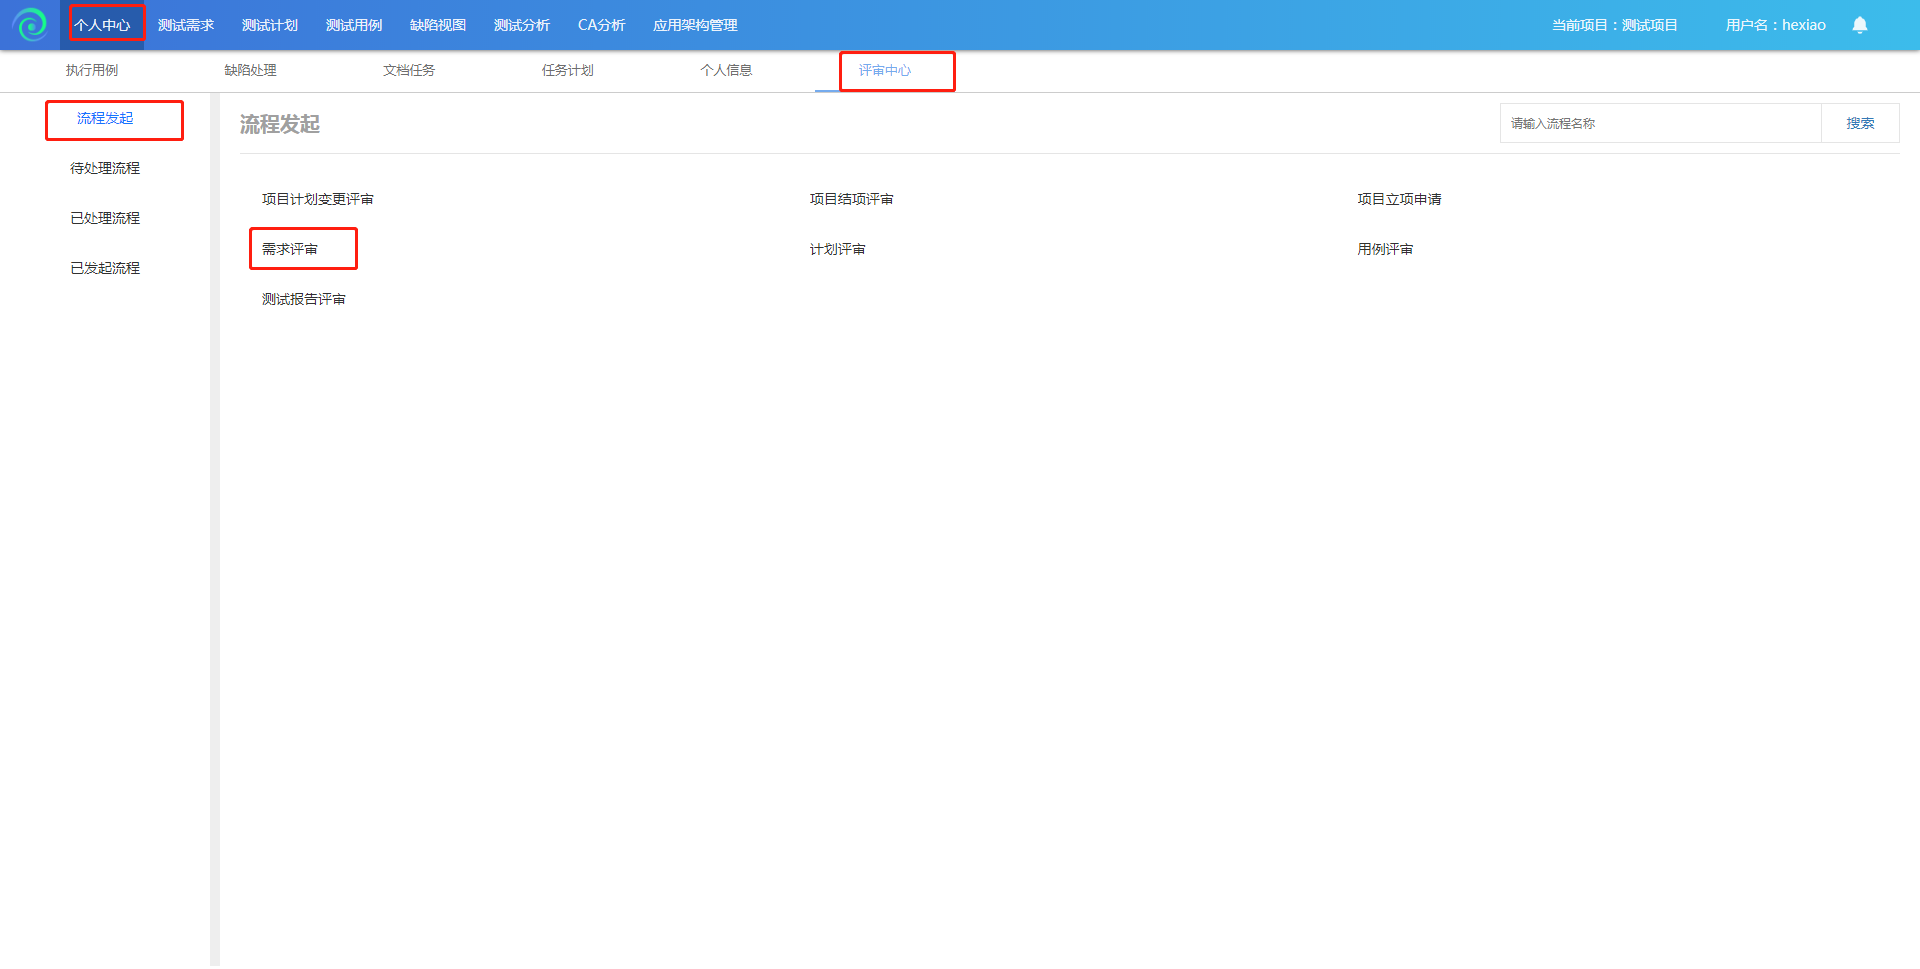Focus the 请输入流程名称 search field
This screenshot has width=1920, height=969.
pyautogui.click(x=1660, y=123)
